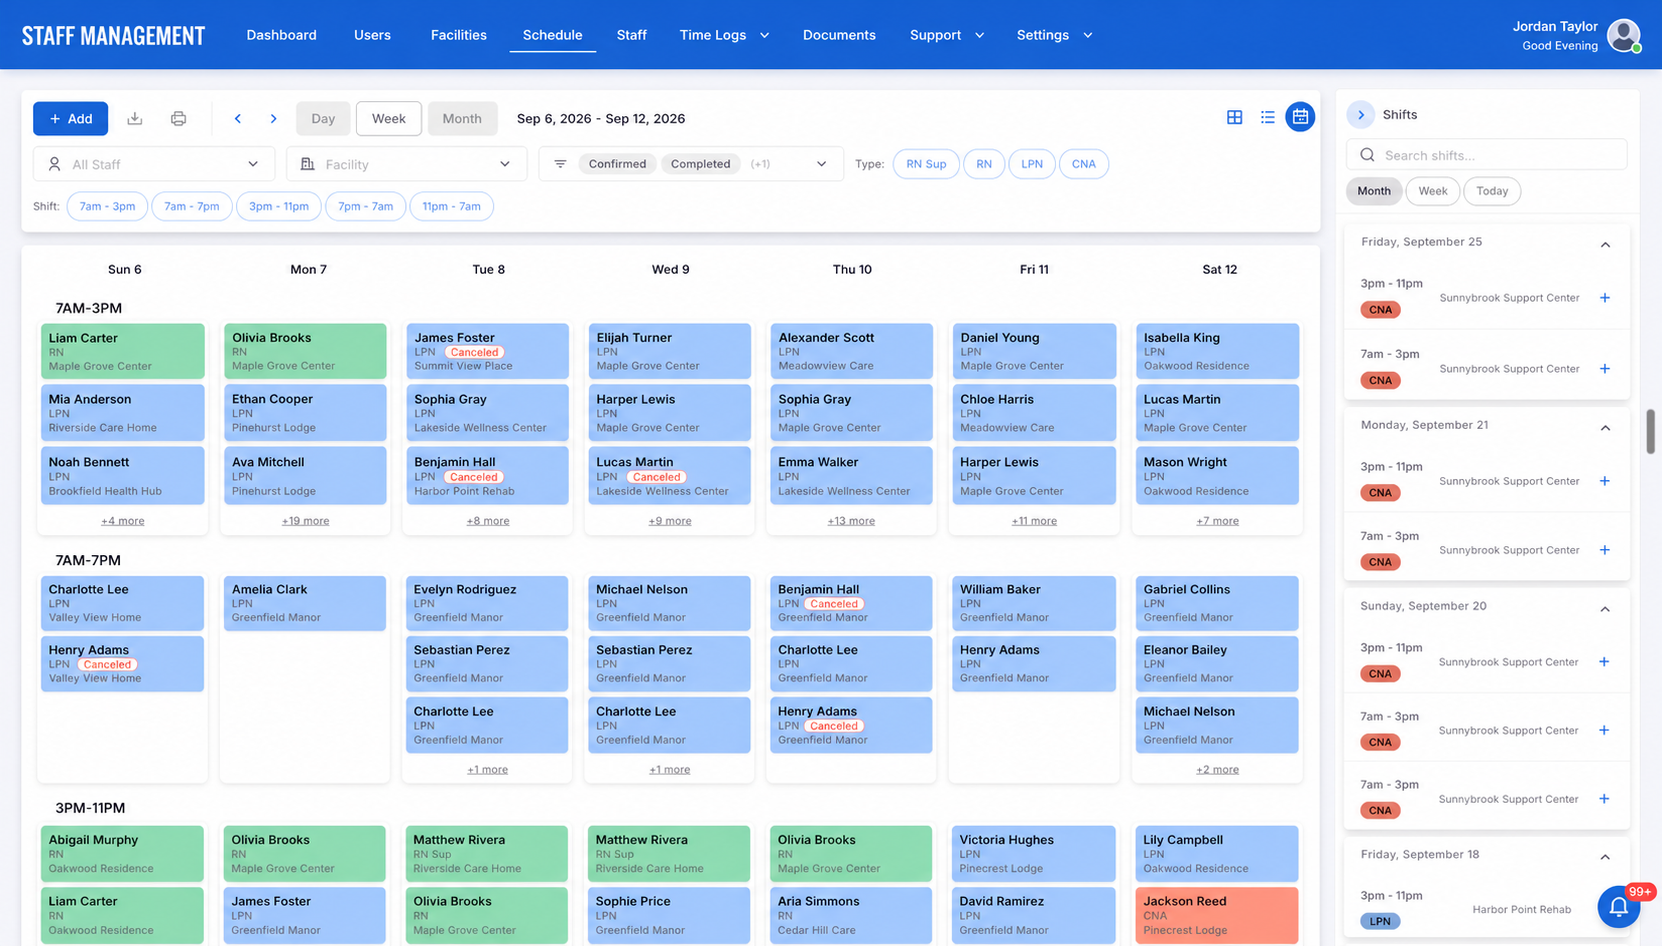Add Friday September 25 7am-3pm shift plus

click(1605, 369)
